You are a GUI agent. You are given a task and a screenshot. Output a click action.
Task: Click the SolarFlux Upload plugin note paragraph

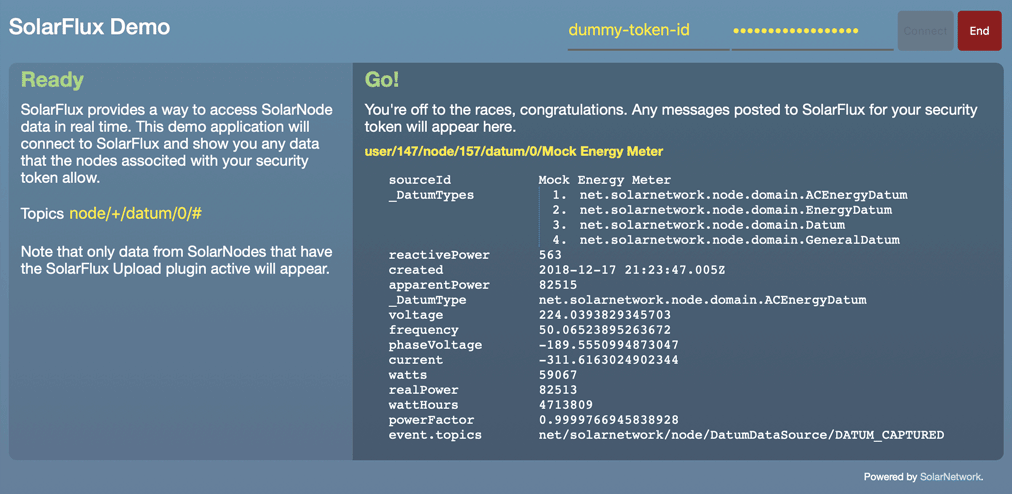pyautogui.click(x=177, y=260)
